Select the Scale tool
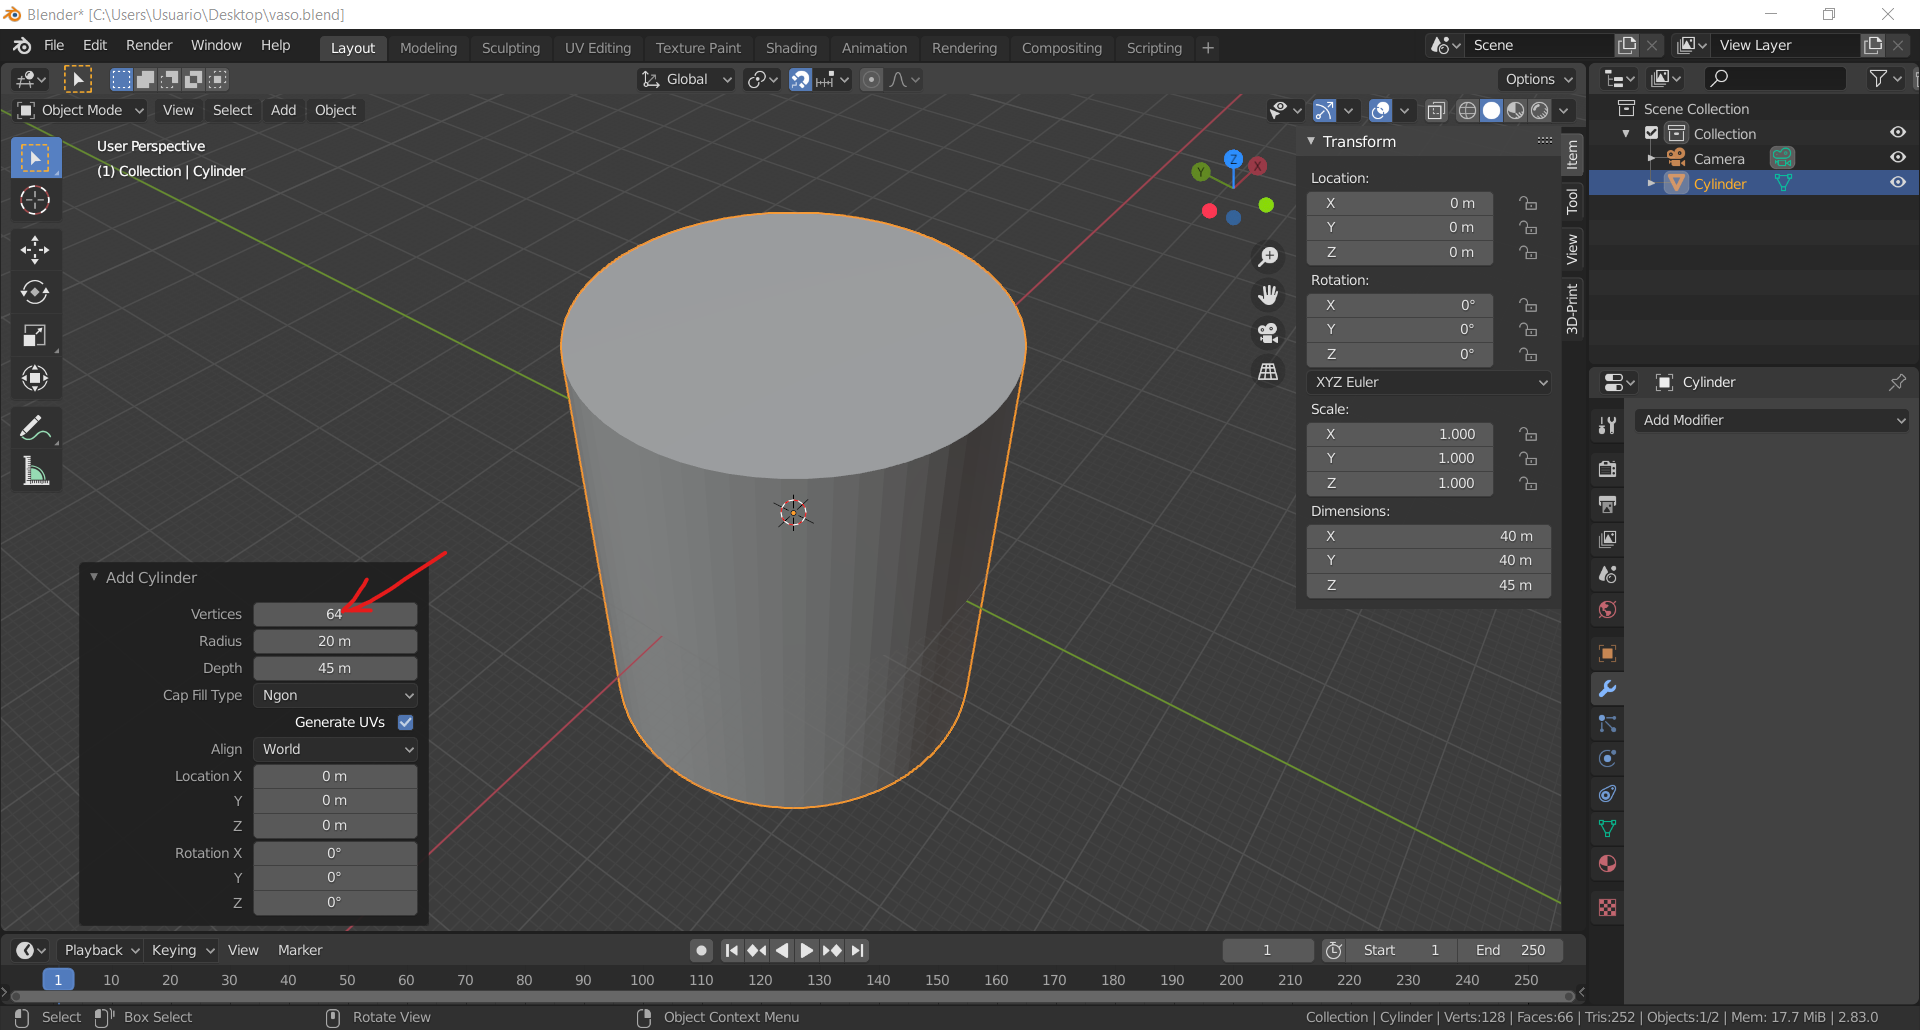Screen dimensions: 1920x1030 click(x=35, y=336)
